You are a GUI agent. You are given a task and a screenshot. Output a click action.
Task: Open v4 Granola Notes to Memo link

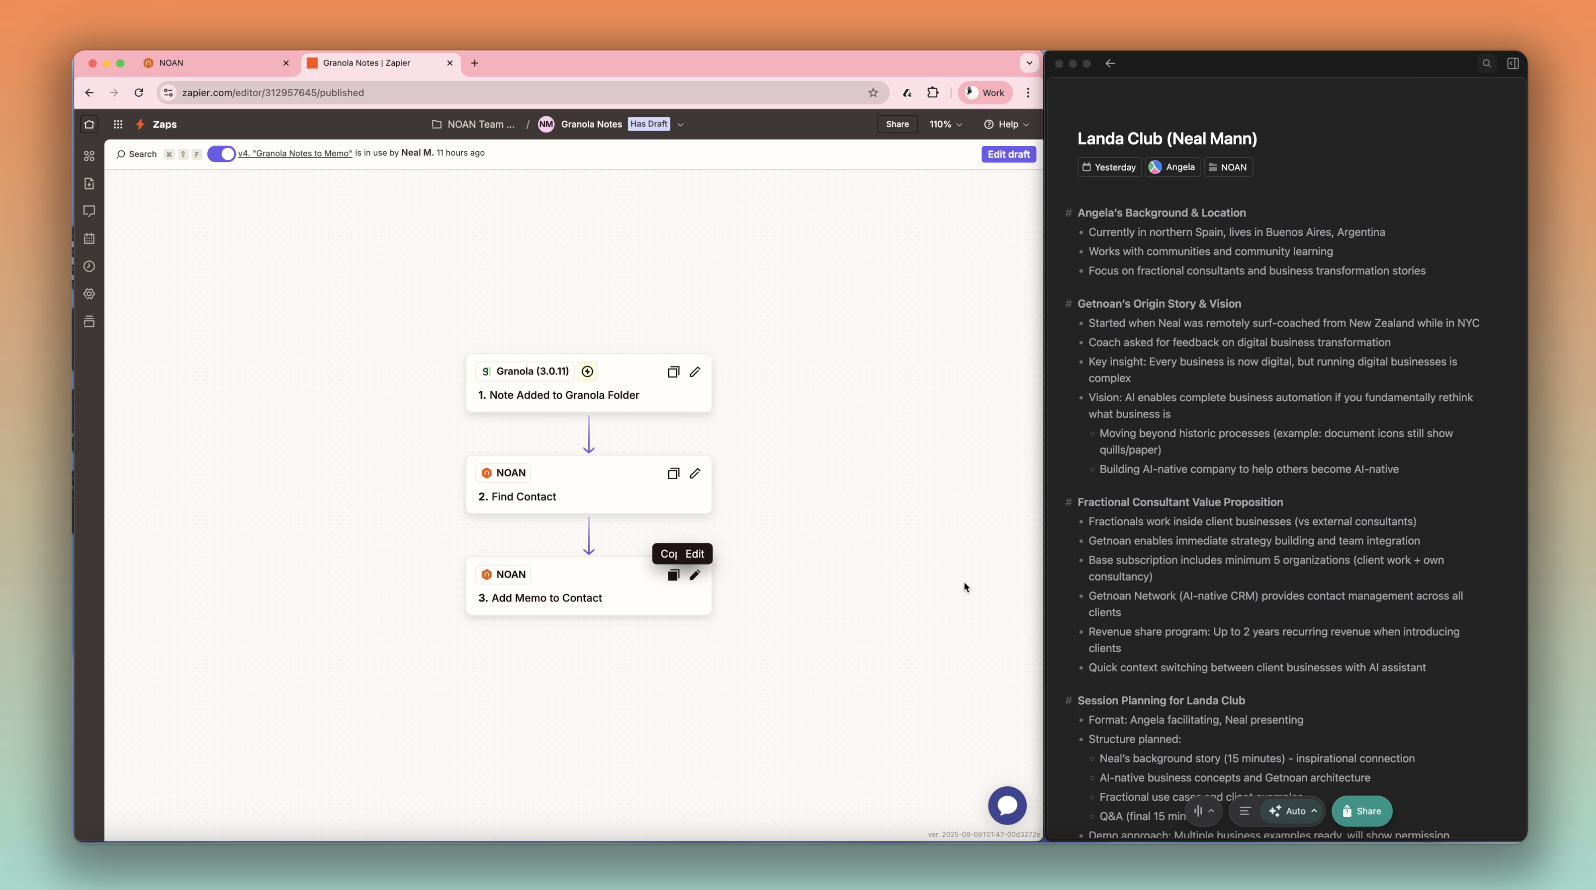click(295, 154)
